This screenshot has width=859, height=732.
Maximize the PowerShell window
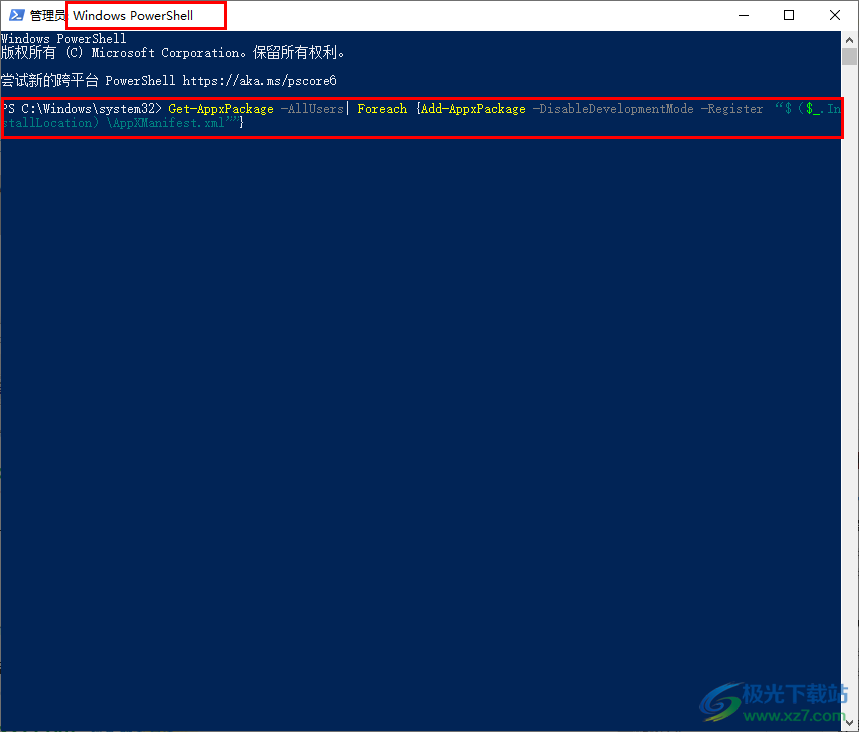[789, 15]
